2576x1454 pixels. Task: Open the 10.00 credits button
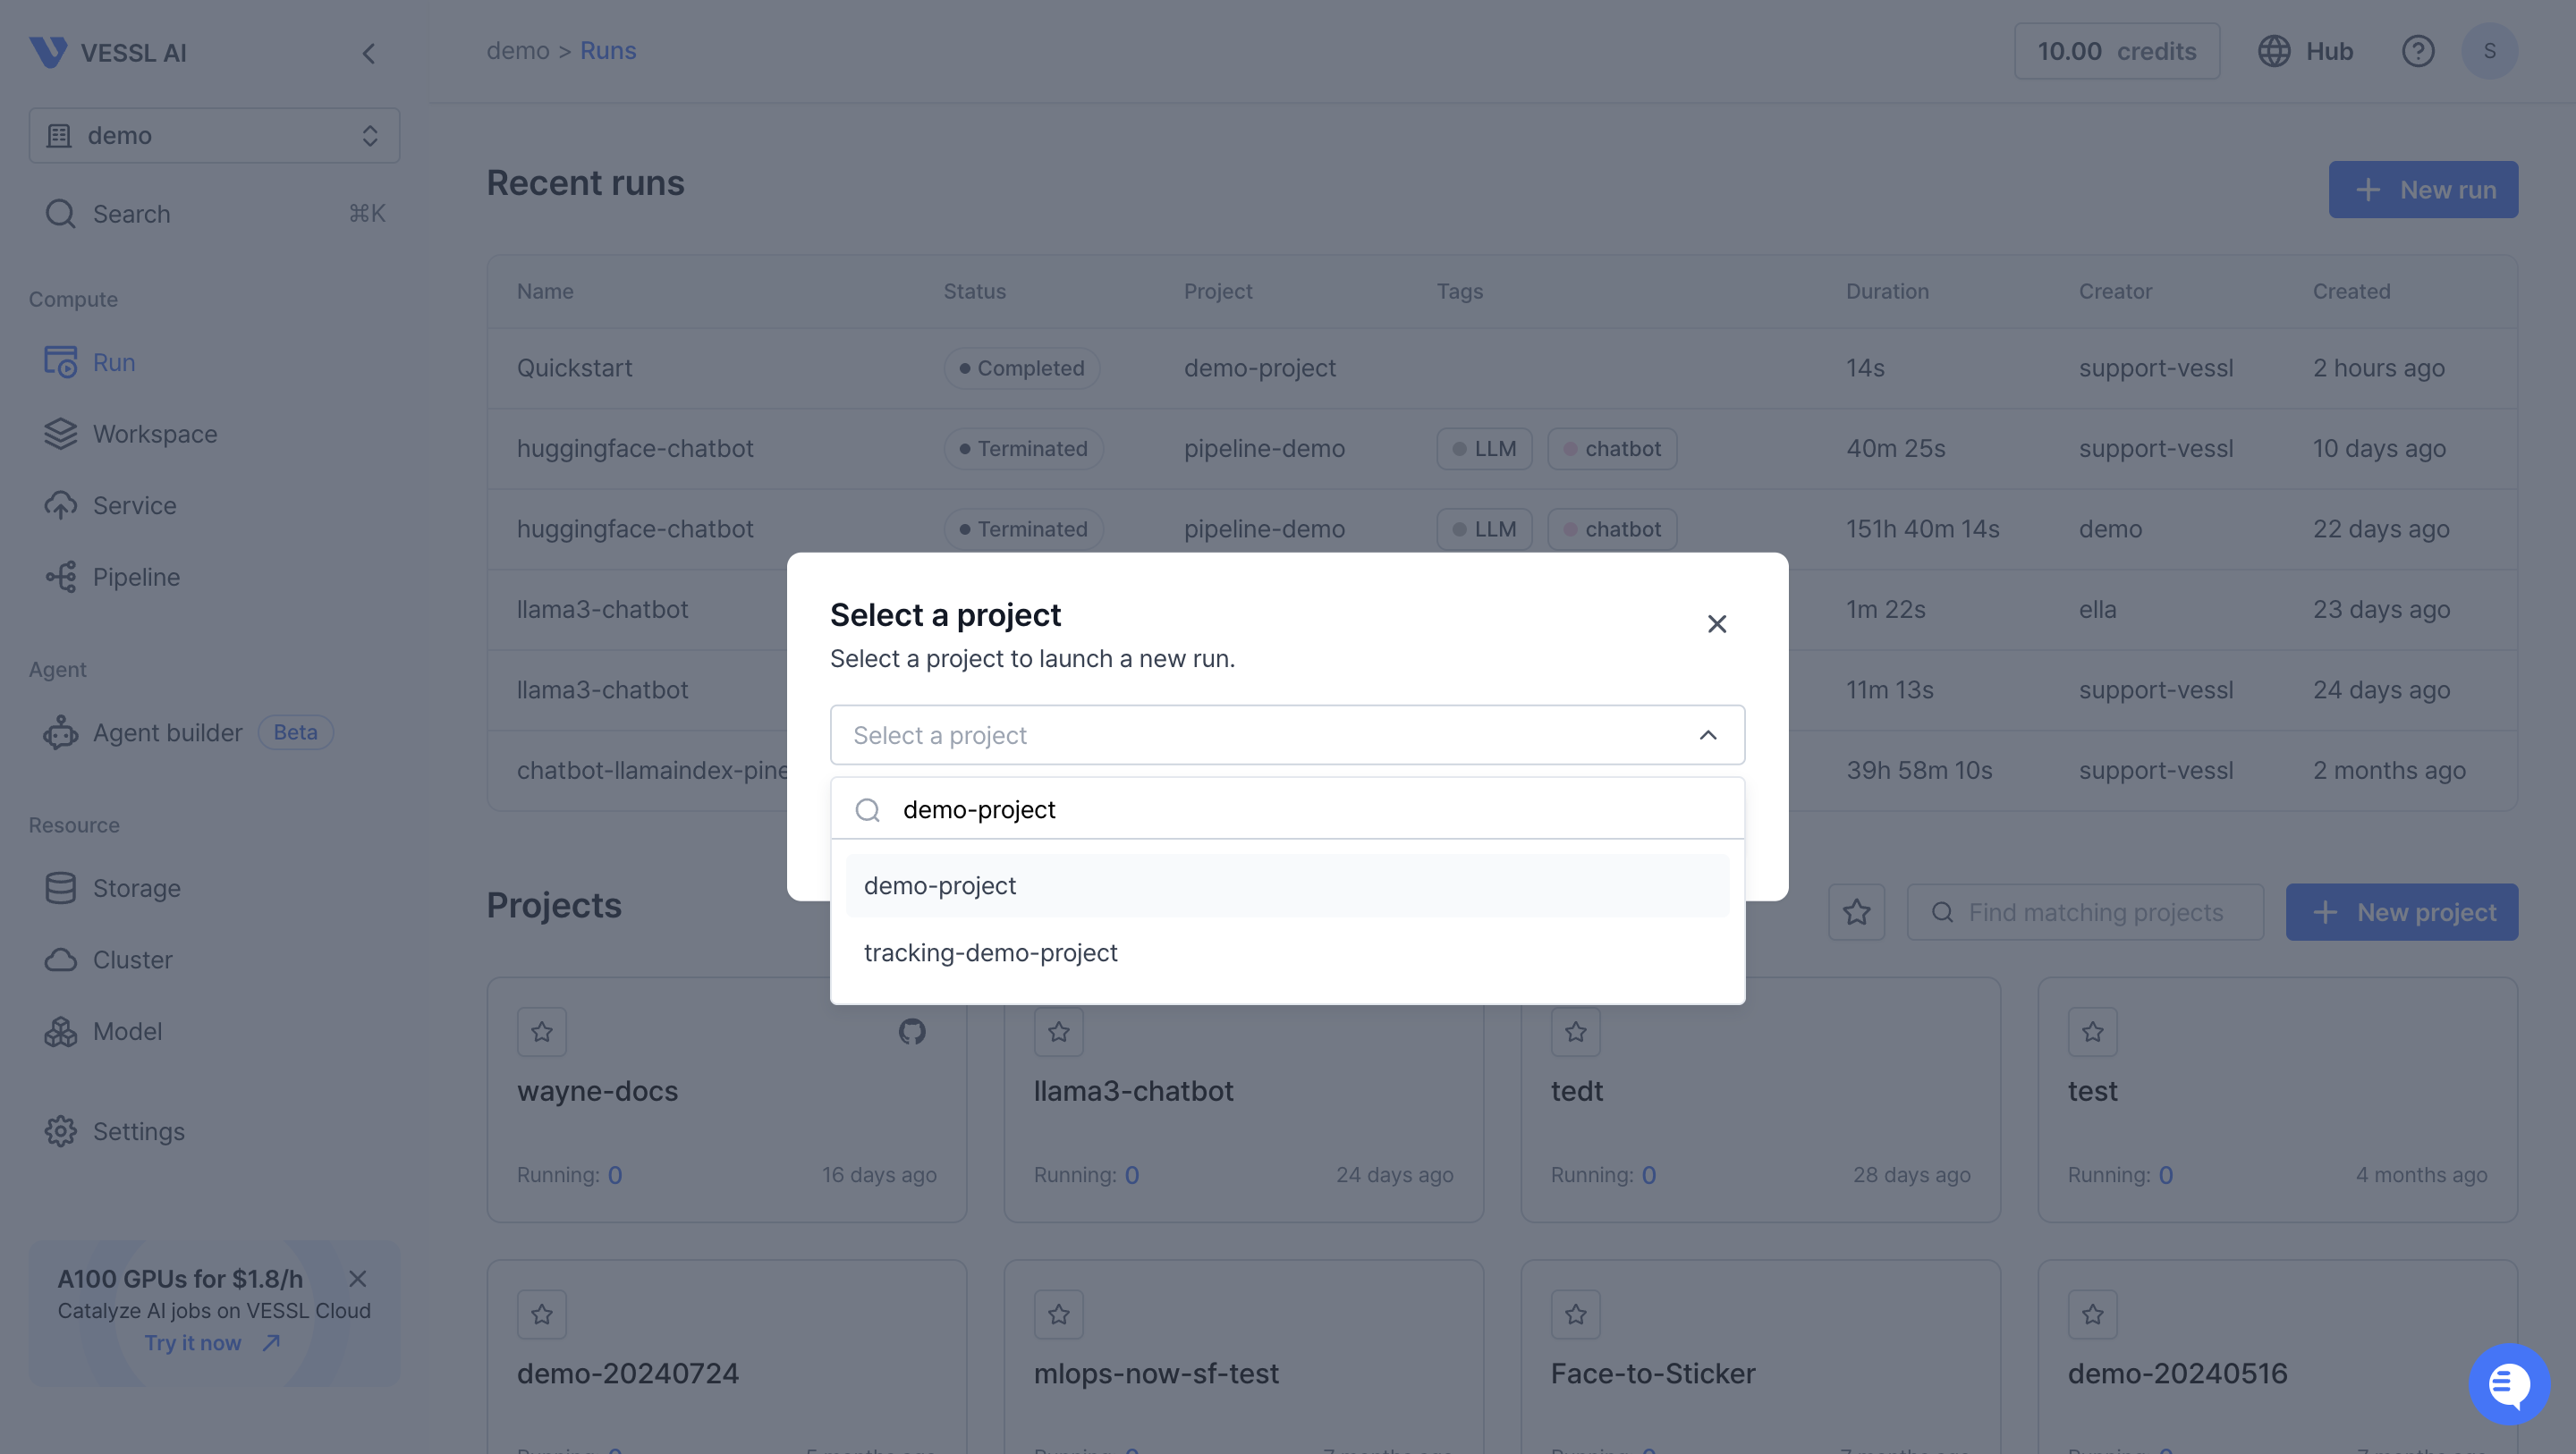click(2117, 51)
